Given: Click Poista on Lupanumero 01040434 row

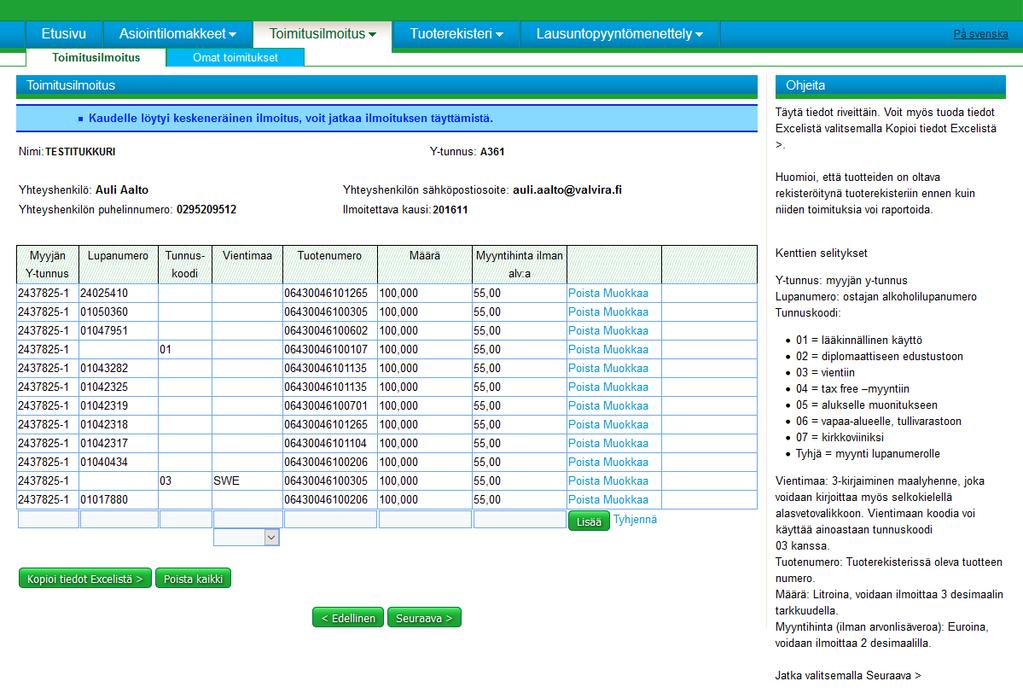Looking at the screenshot, I should coord(584,462).
